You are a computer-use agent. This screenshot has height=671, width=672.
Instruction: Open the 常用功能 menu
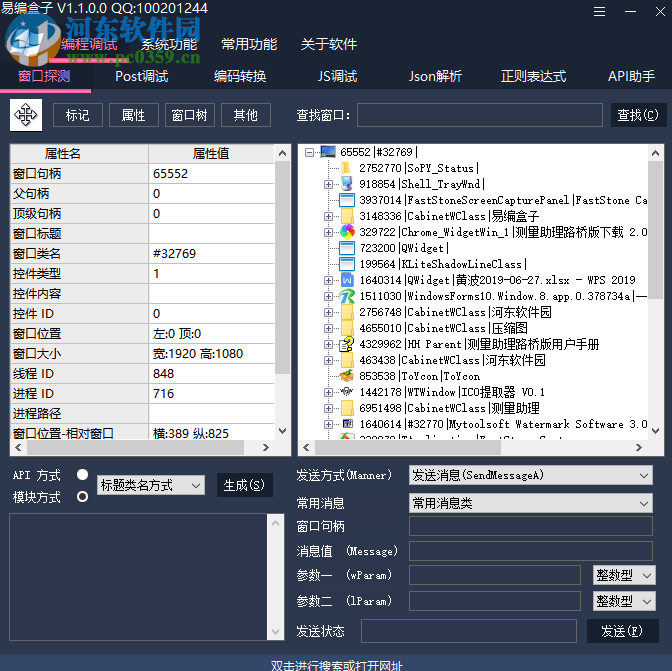point(249,44)
